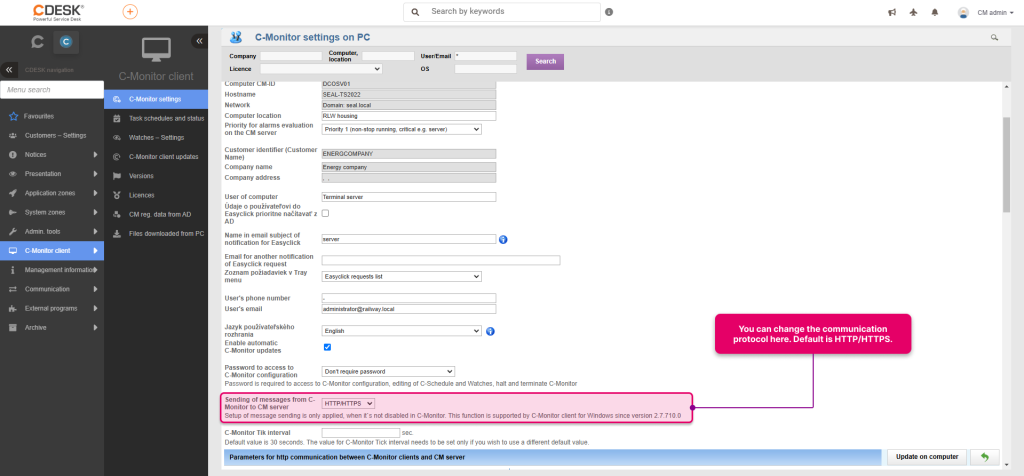This screenshot has width=1024, height=476.
Task: Collapse the CDESK navigation with double-arrow icon
Action: point(8,69)
